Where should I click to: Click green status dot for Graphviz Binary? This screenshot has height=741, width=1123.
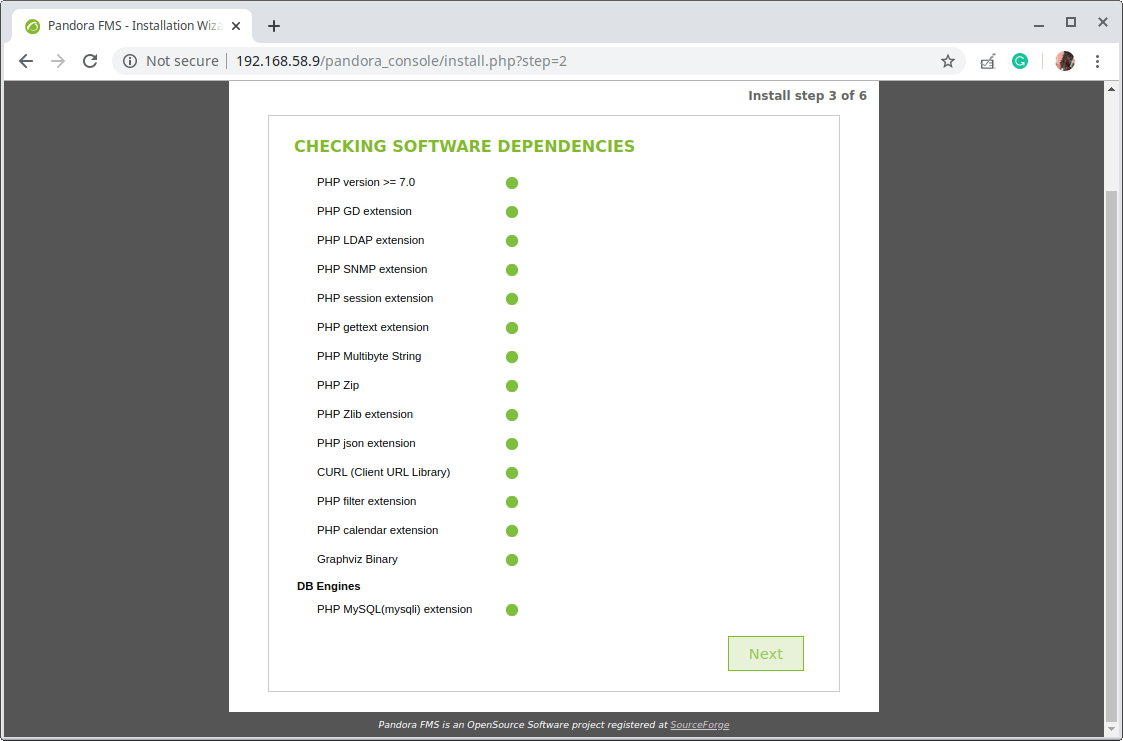(511, 560)
